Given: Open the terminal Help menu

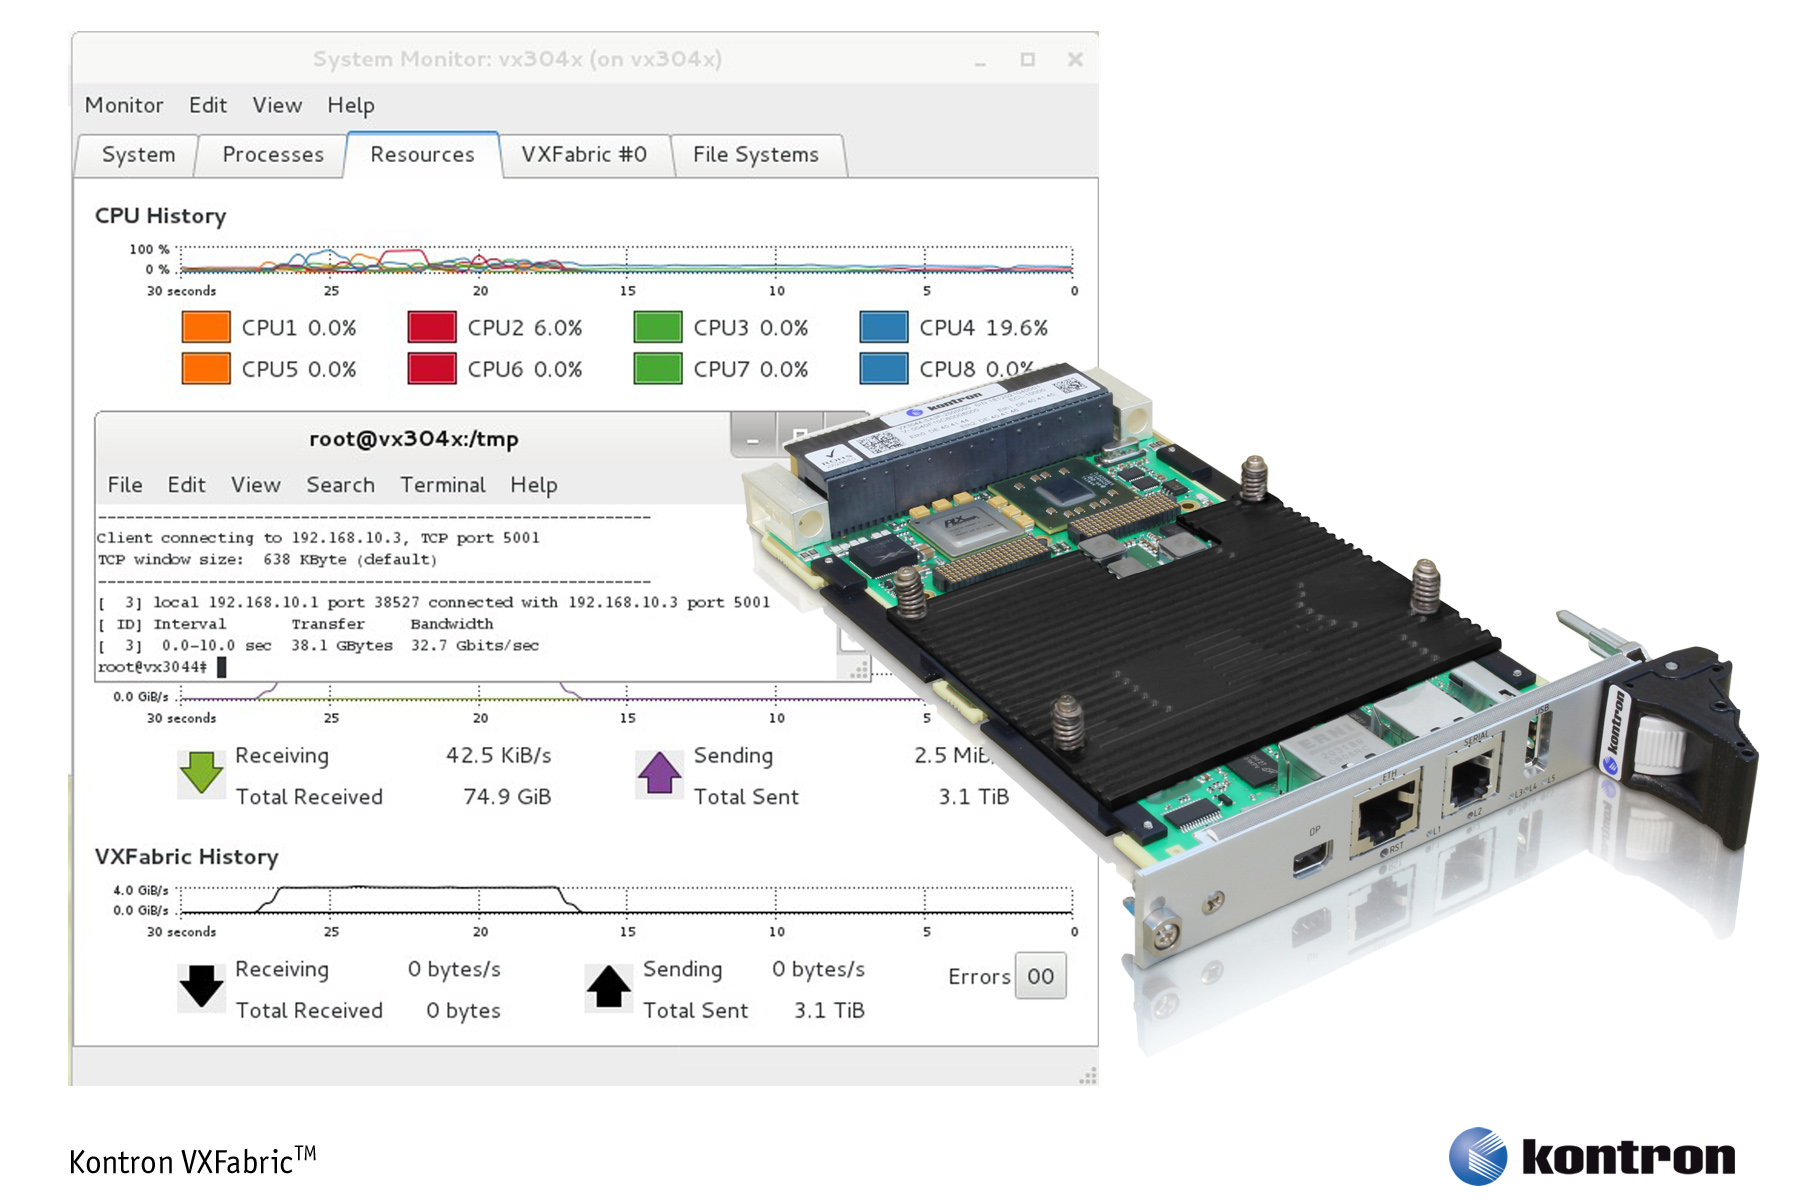Looking at the screenshot, I should click(x=534, y=485).
